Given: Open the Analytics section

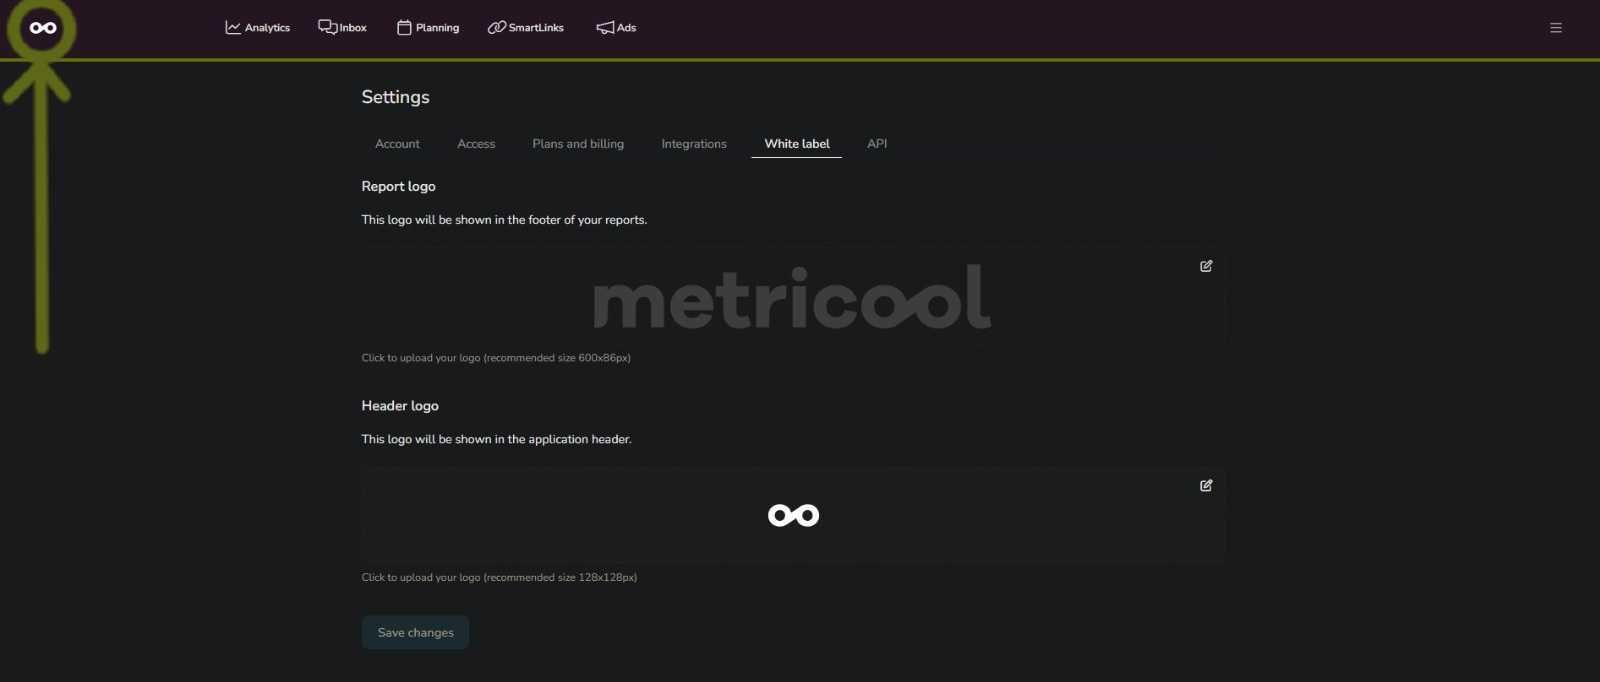Looking at the screenshot, I should [258, 28].
